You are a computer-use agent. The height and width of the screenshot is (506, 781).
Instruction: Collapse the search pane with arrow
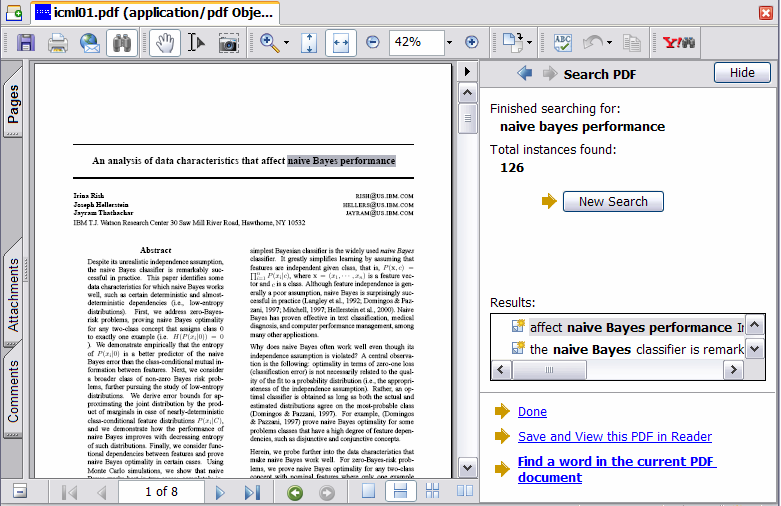click(467, 71)
